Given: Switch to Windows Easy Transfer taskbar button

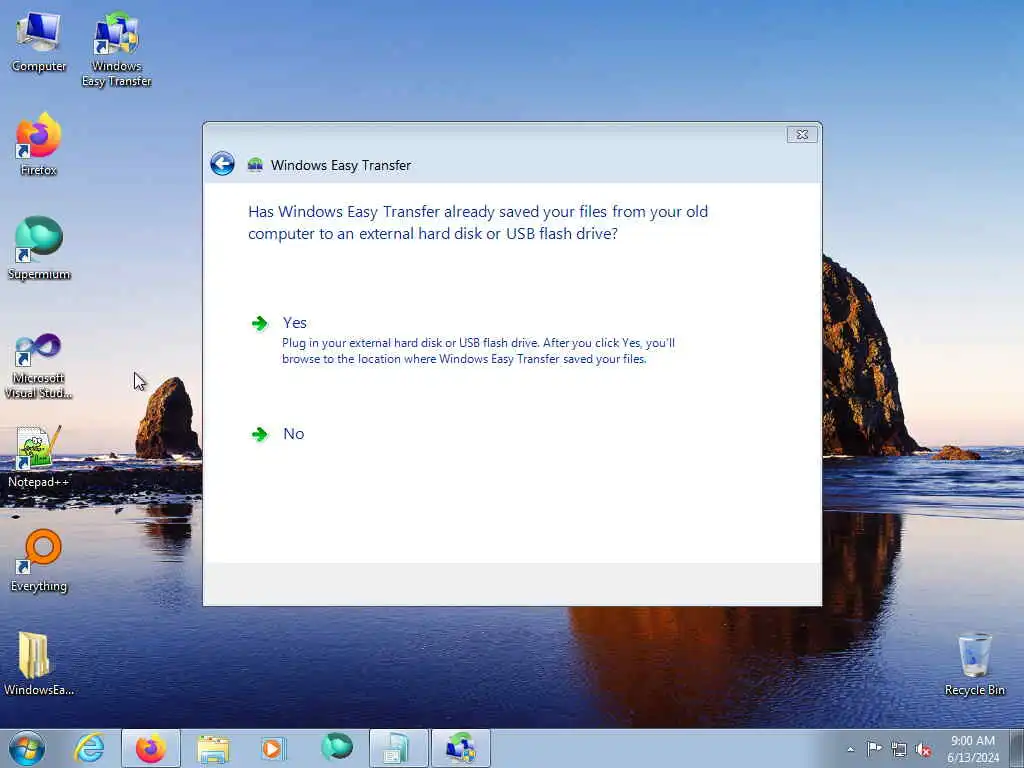Looking at the screenshot, I should (x=461, y=748).
